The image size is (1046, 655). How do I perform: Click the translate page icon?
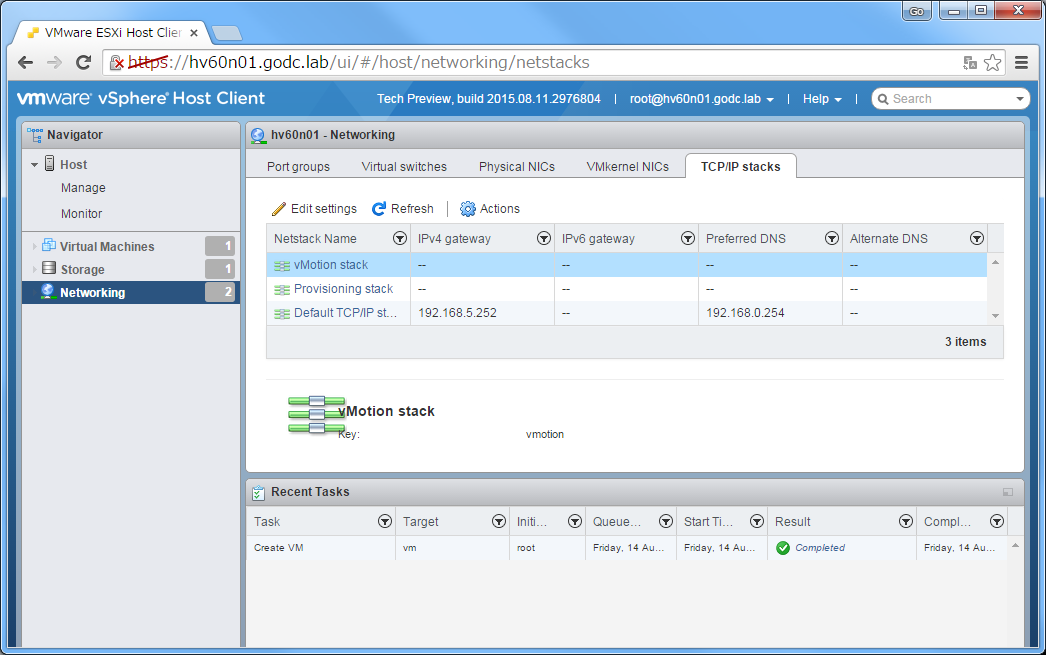point(970,63)
